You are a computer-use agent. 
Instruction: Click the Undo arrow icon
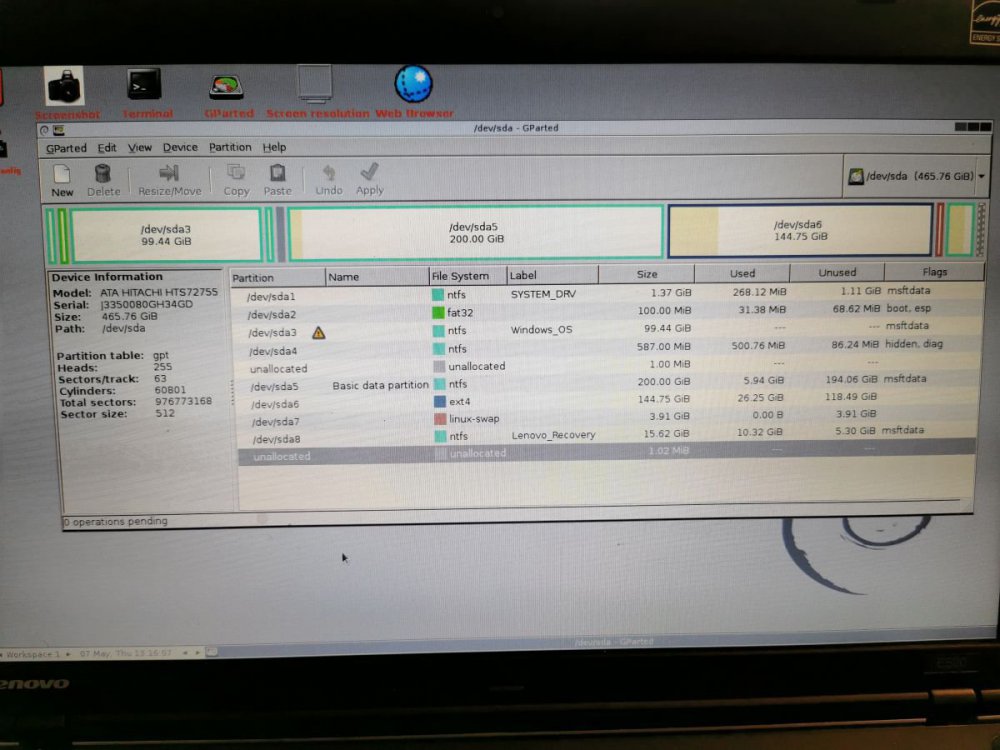(x=328, y=173)
